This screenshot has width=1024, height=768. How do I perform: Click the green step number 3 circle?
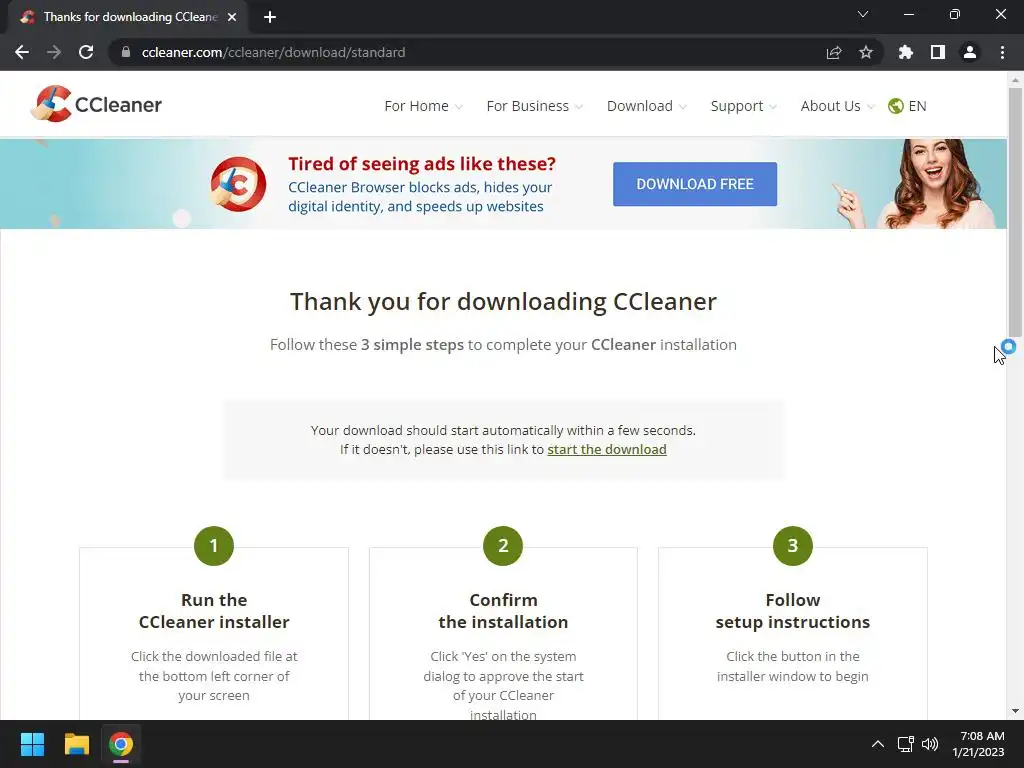pyautogui.click(x=792, y=545)
